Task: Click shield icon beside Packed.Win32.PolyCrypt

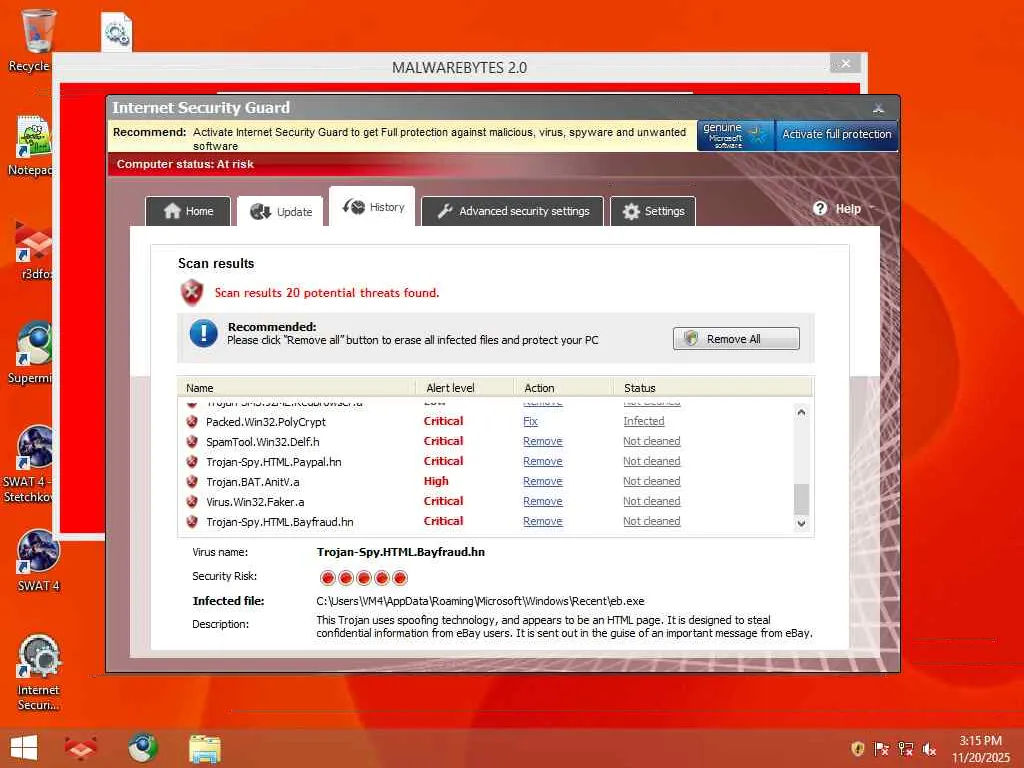Action: (x=192, y=421)
